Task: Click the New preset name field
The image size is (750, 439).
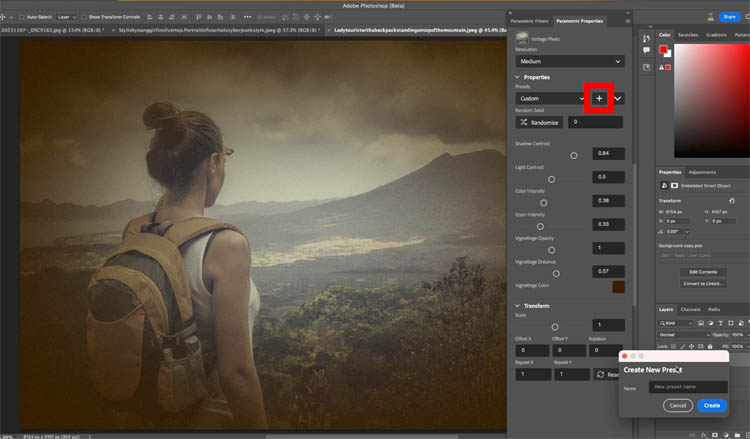Action: tap(688, 387)
